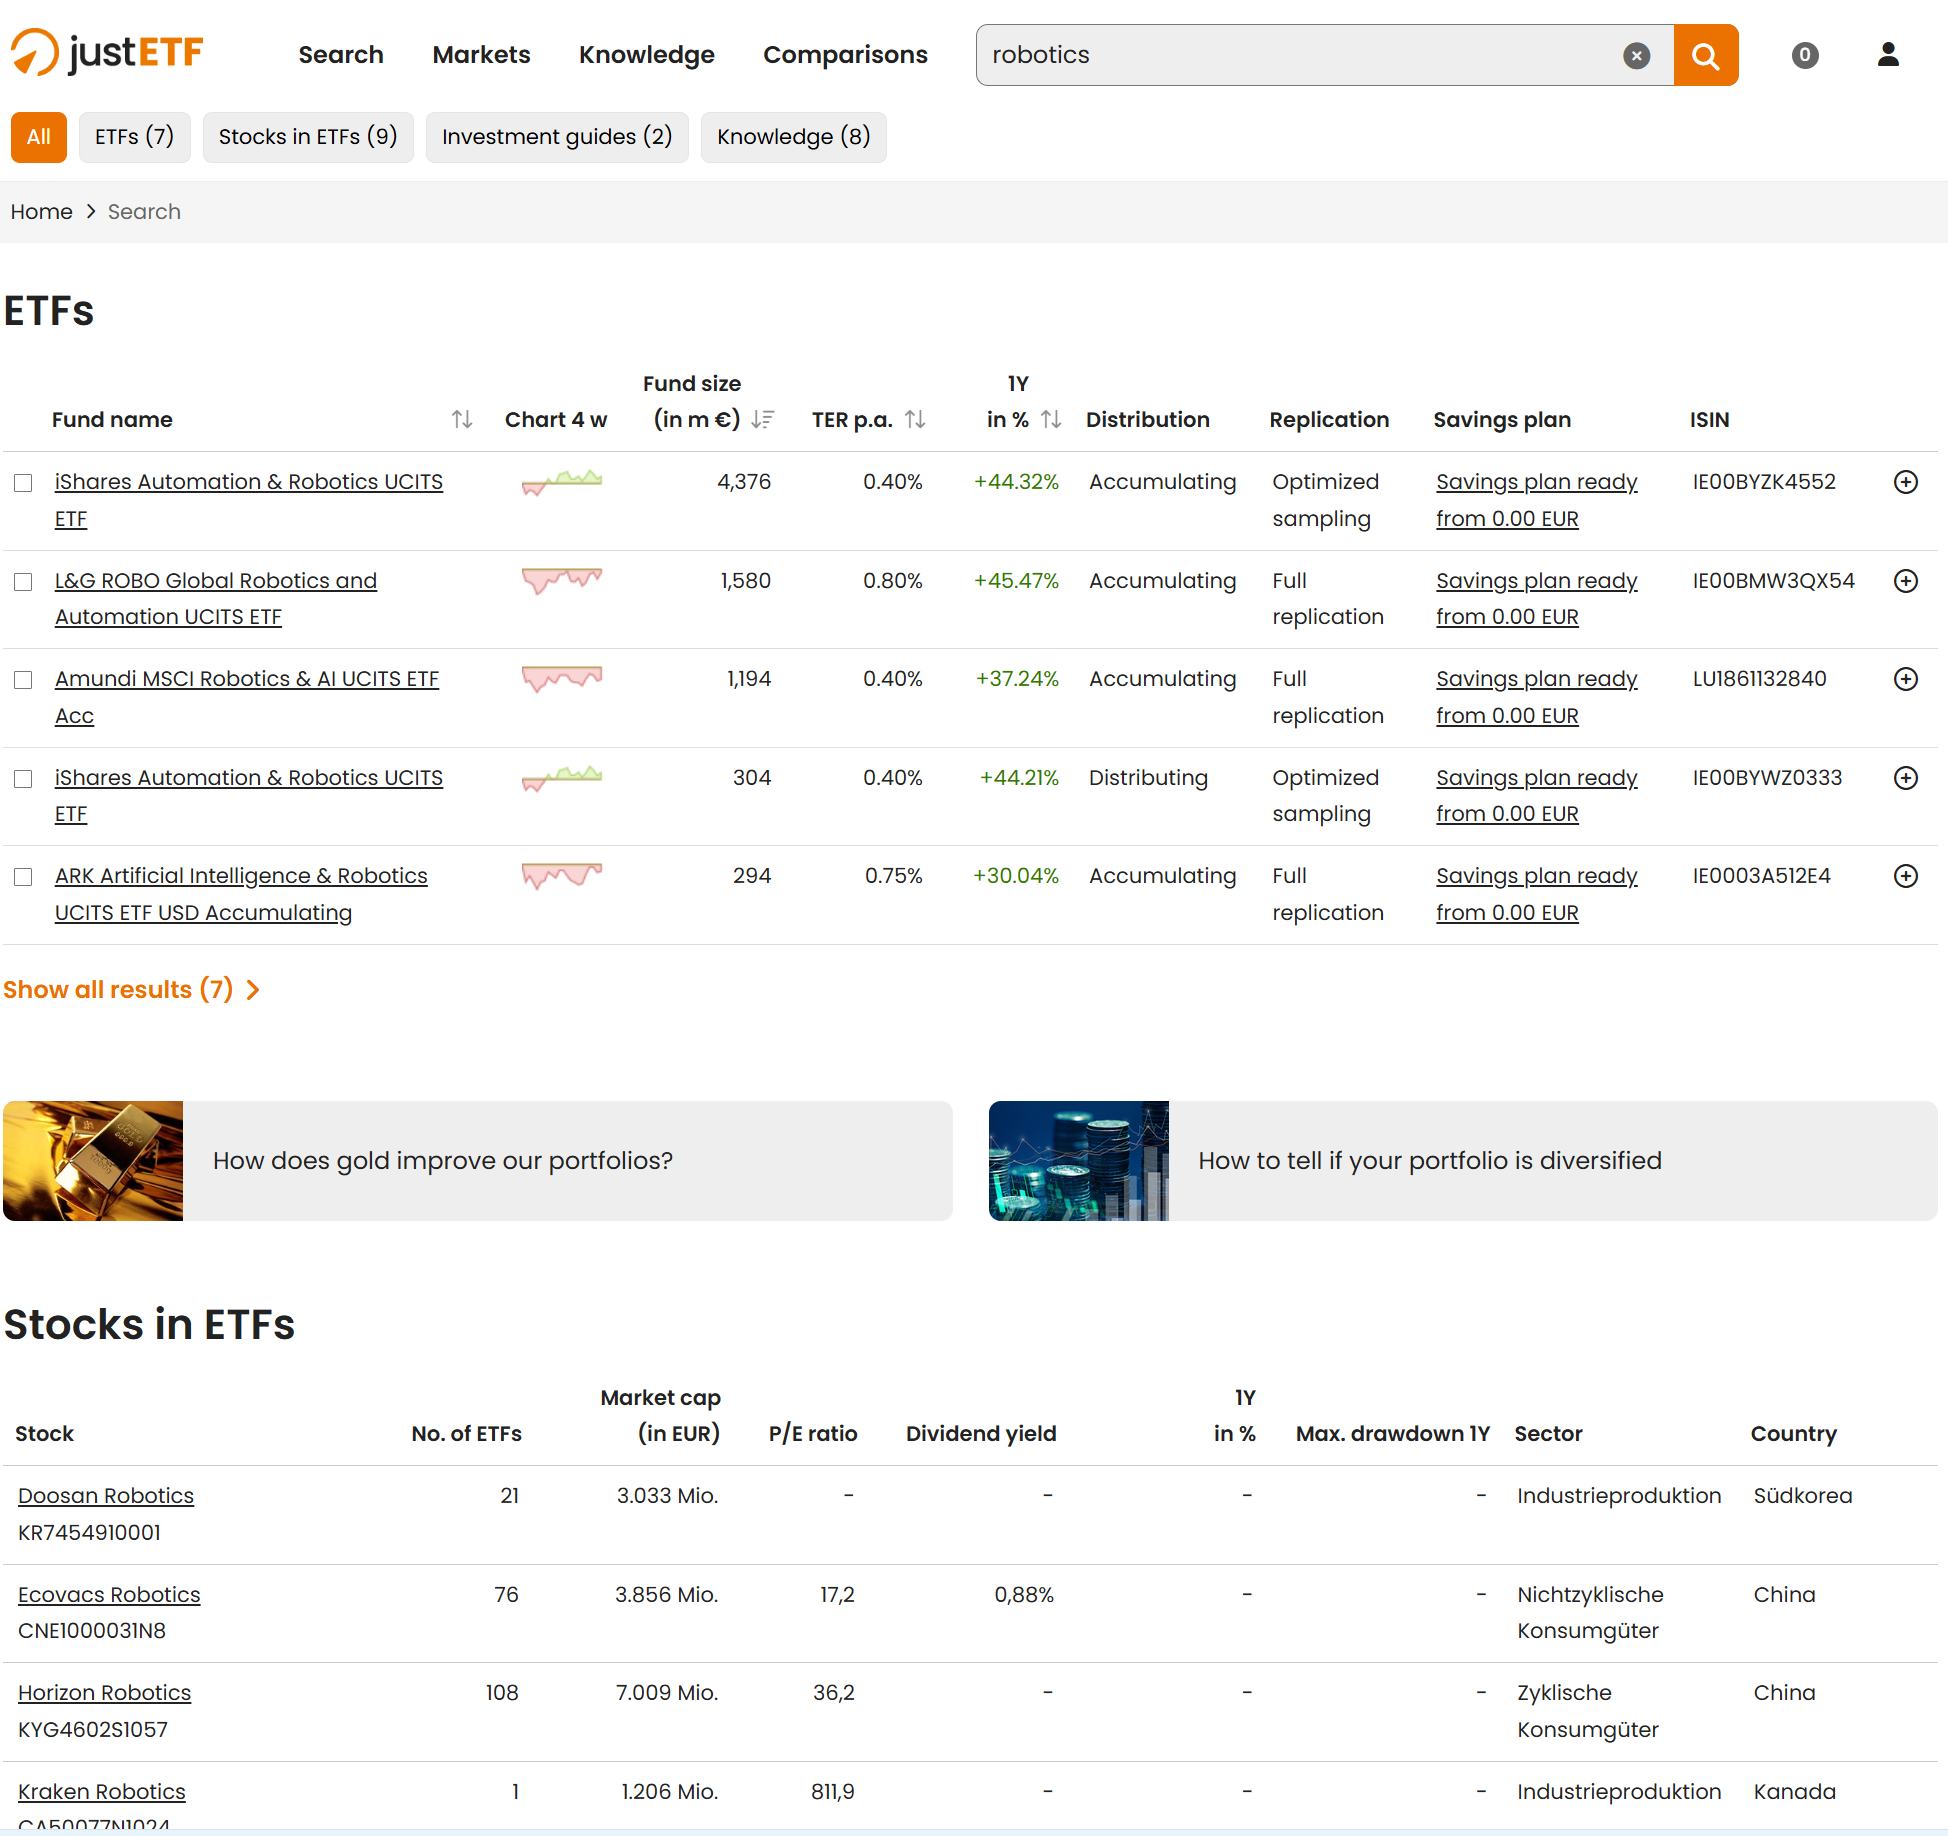This screenshot has width=1948, height=1836.
Task: Open the Search menu
Action: tap(341, 55)
